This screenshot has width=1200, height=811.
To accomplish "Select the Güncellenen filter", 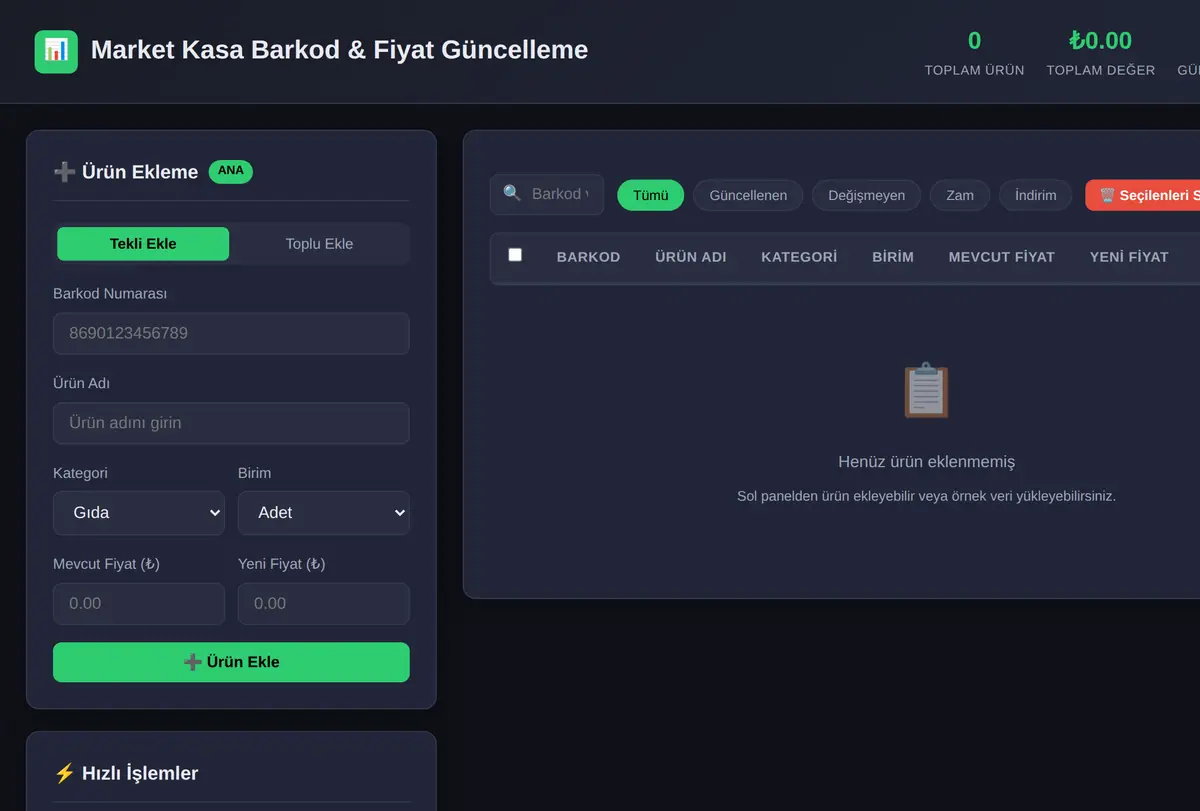I will (748, 195).
